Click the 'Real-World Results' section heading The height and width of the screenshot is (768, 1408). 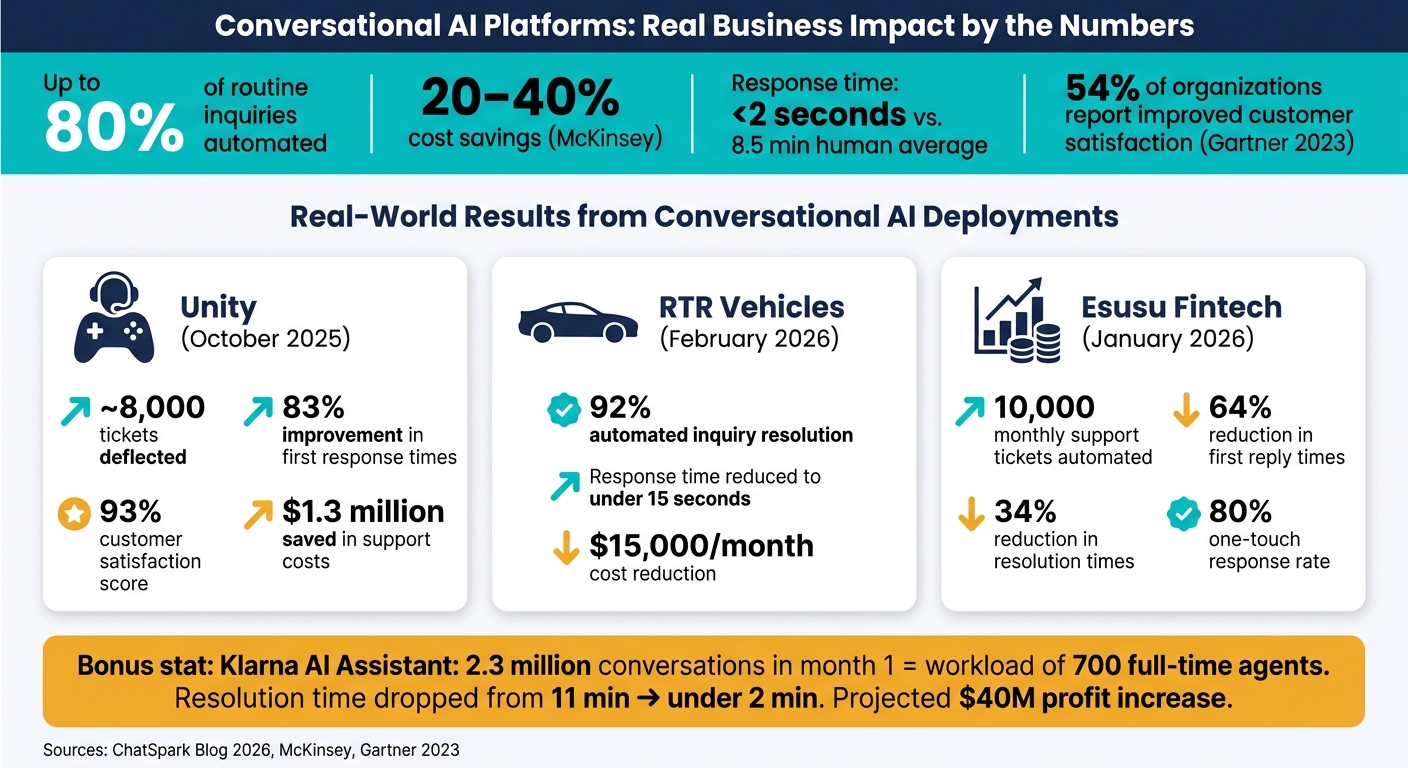[x=704, y=215]
